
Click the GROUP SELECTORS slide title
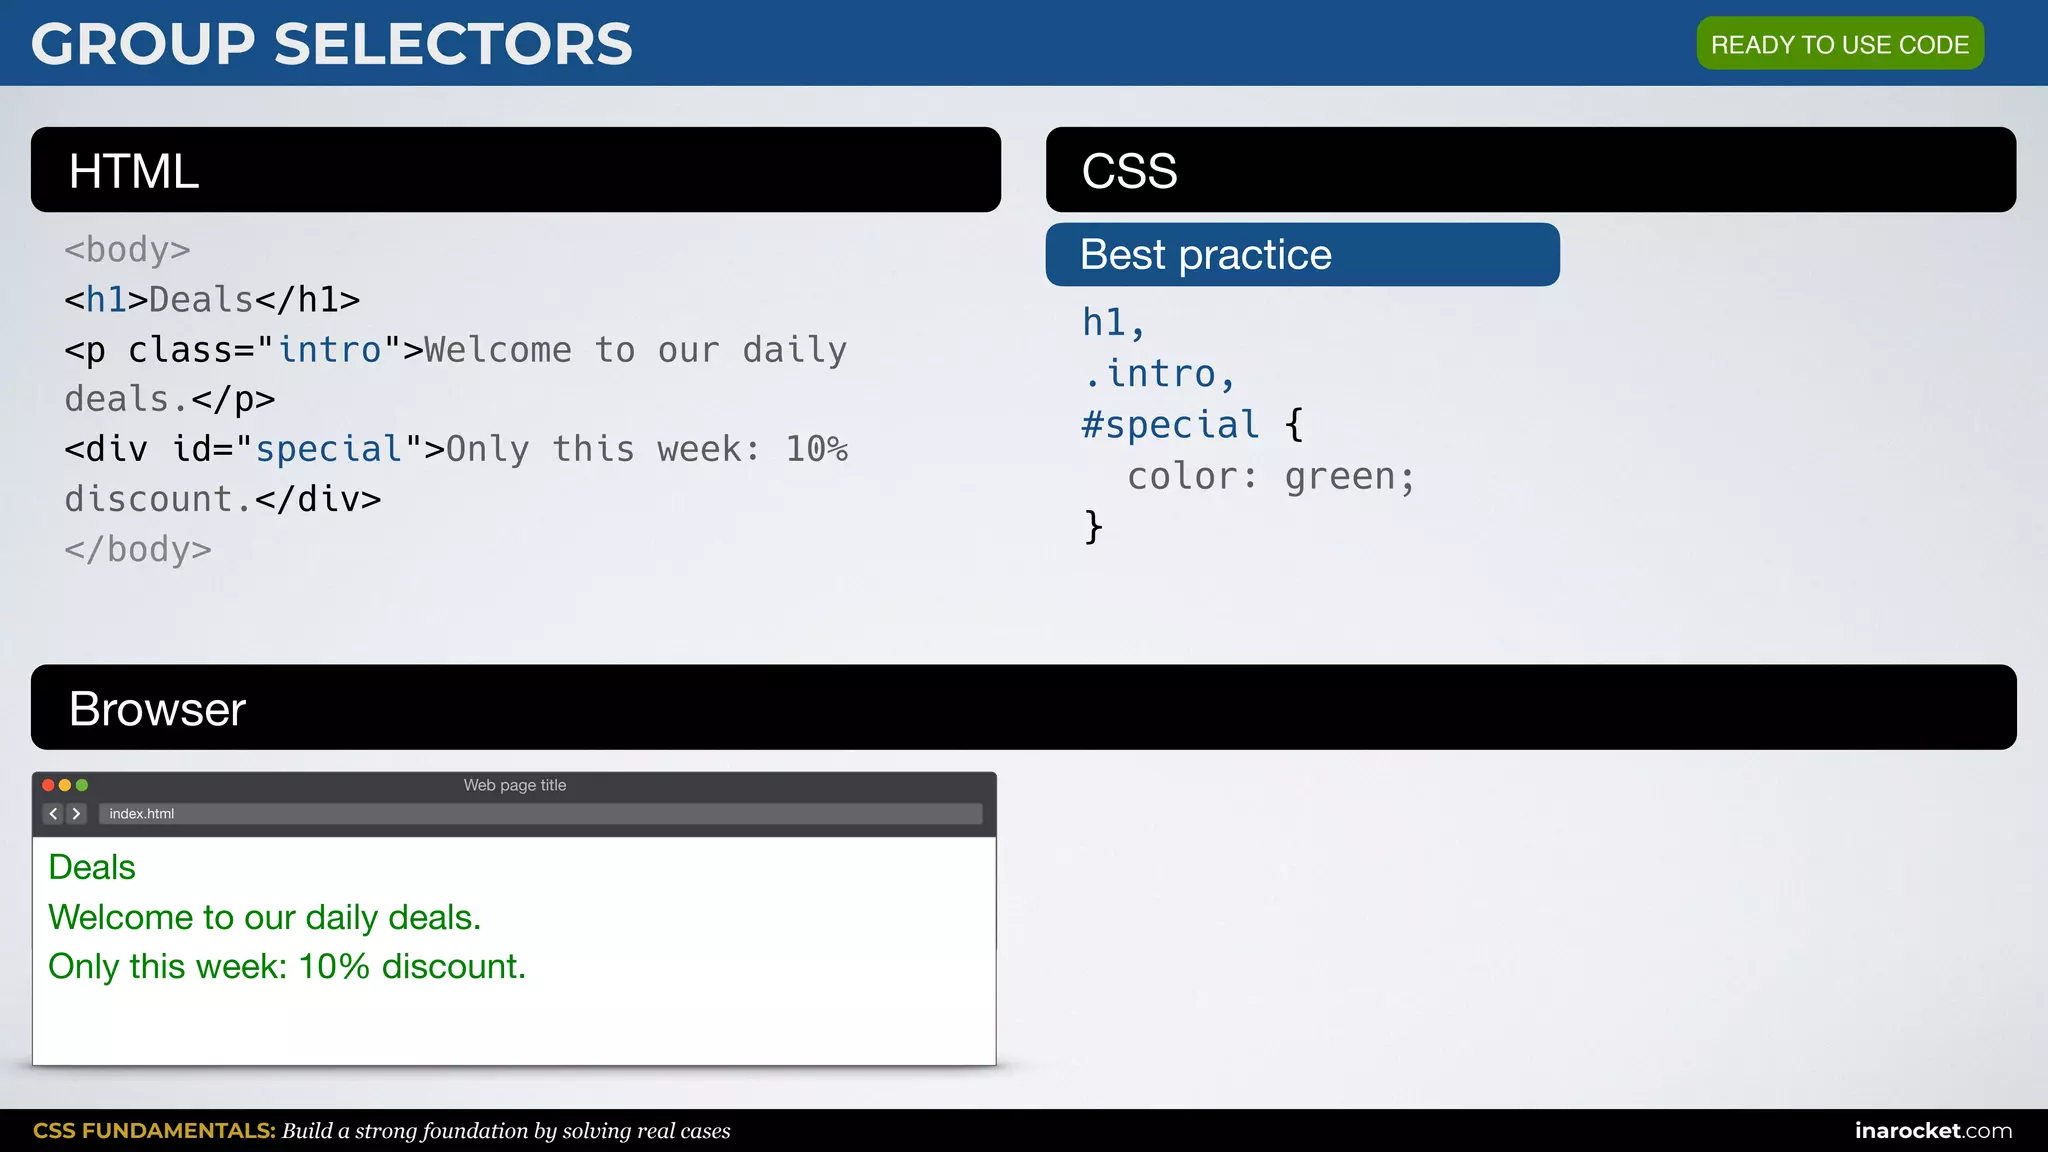click(x=332, y=44)
